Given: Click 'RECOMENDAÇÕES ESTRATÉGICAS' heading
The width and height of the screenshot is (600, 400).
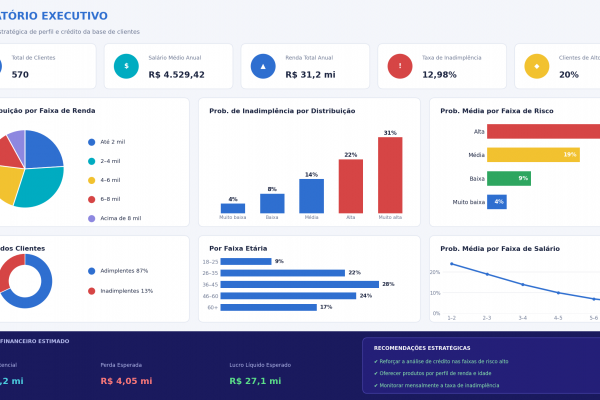Looking at the screenshot, I should coord(422,348).
